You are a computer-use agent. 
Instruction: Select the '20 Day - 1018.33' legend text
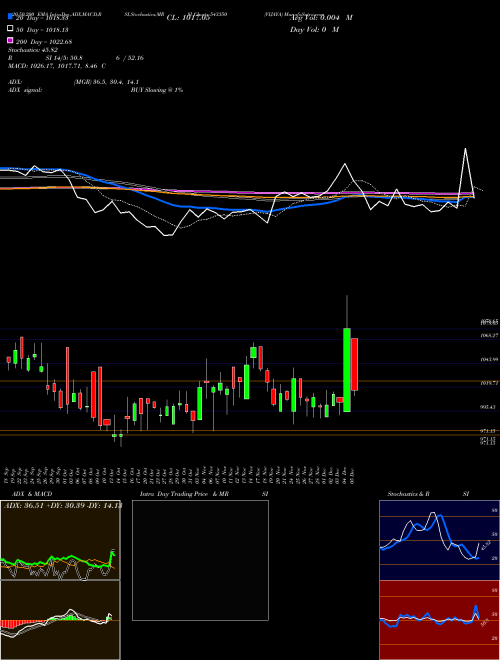(42, 18)
